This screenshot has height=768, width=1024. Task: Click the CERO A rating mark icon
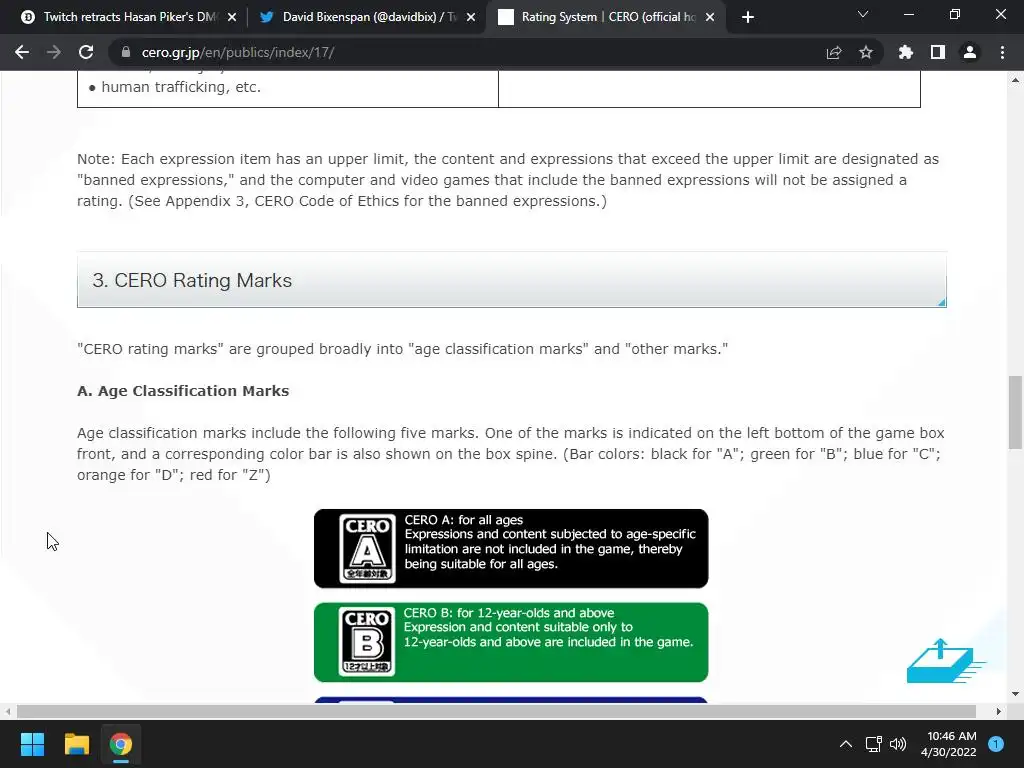click(368, 548)
